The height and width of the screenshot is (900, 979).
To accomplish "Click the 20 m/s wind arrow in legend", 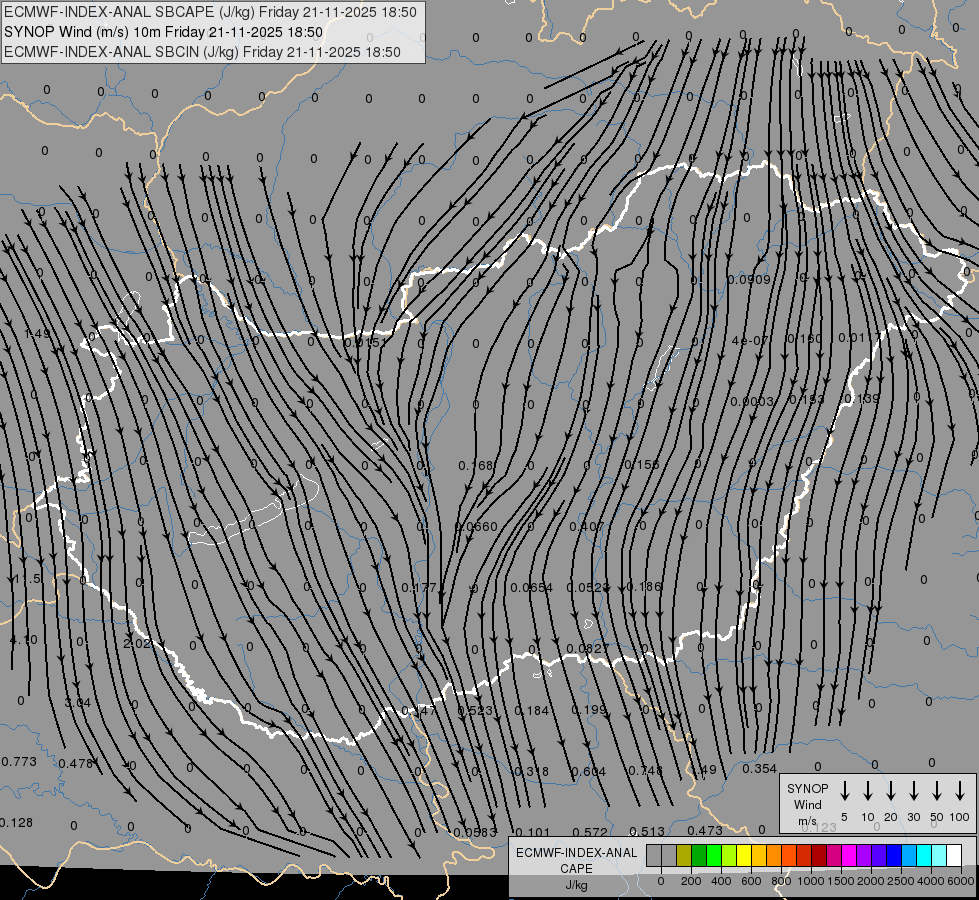I will click(x=891, y=791).
